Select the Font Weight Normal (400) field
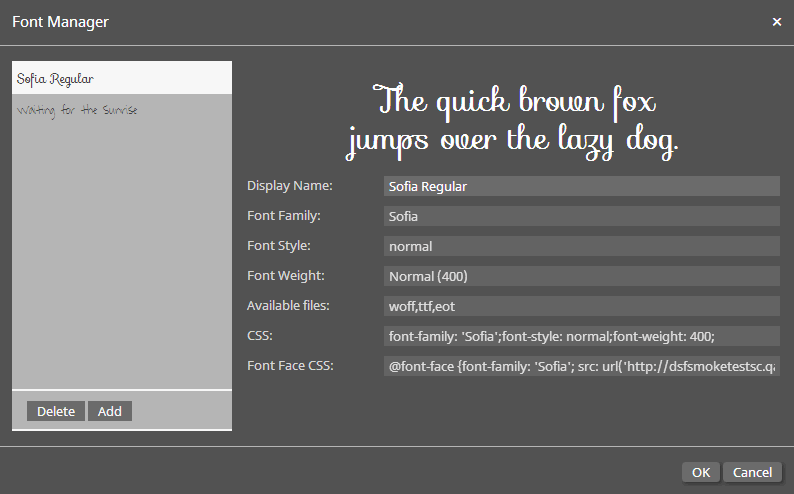The image size is (794, 494). pos(580,276)
